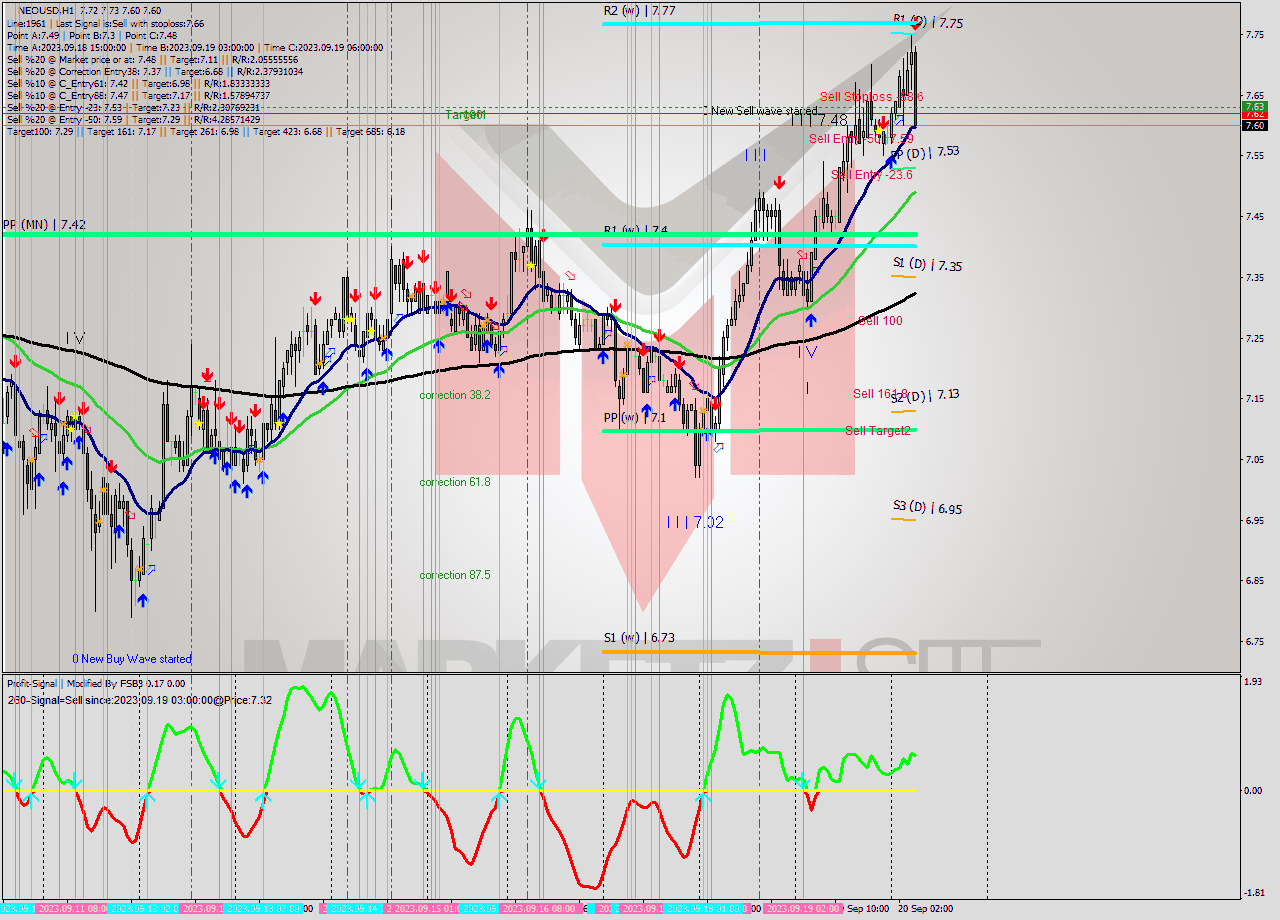Viewport: 1280px width, 920px height.
Task: Click the 'S1 (D) | 7.35' support label
Action: point(928,265)
